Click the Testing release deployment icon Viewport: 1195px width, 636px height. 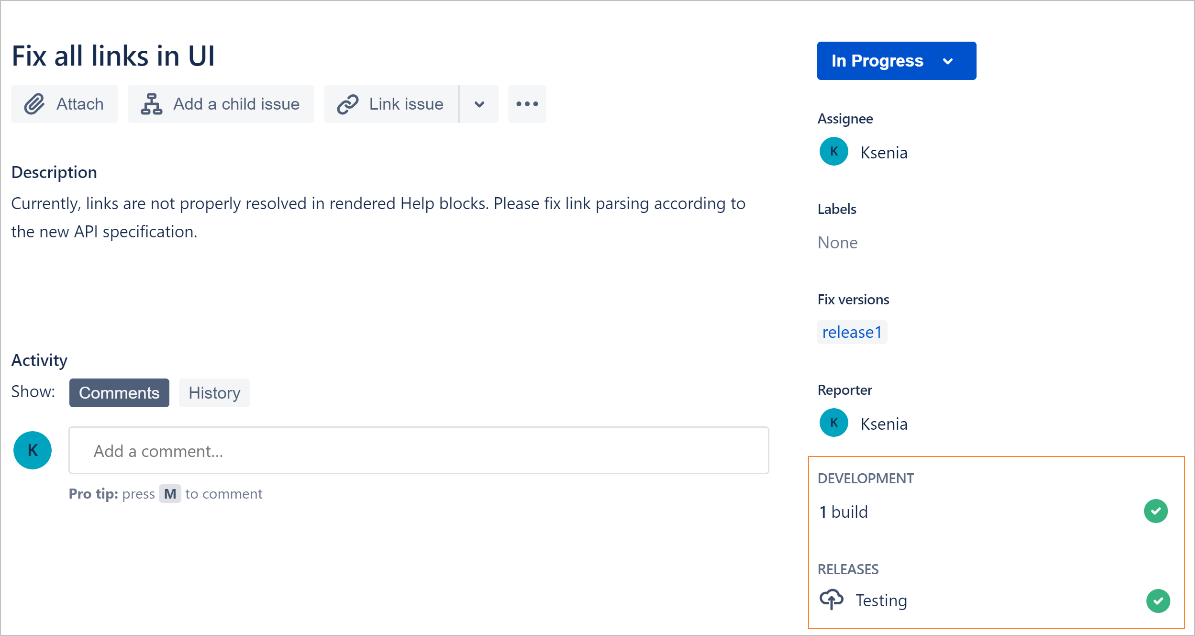[x=831, y=599]
